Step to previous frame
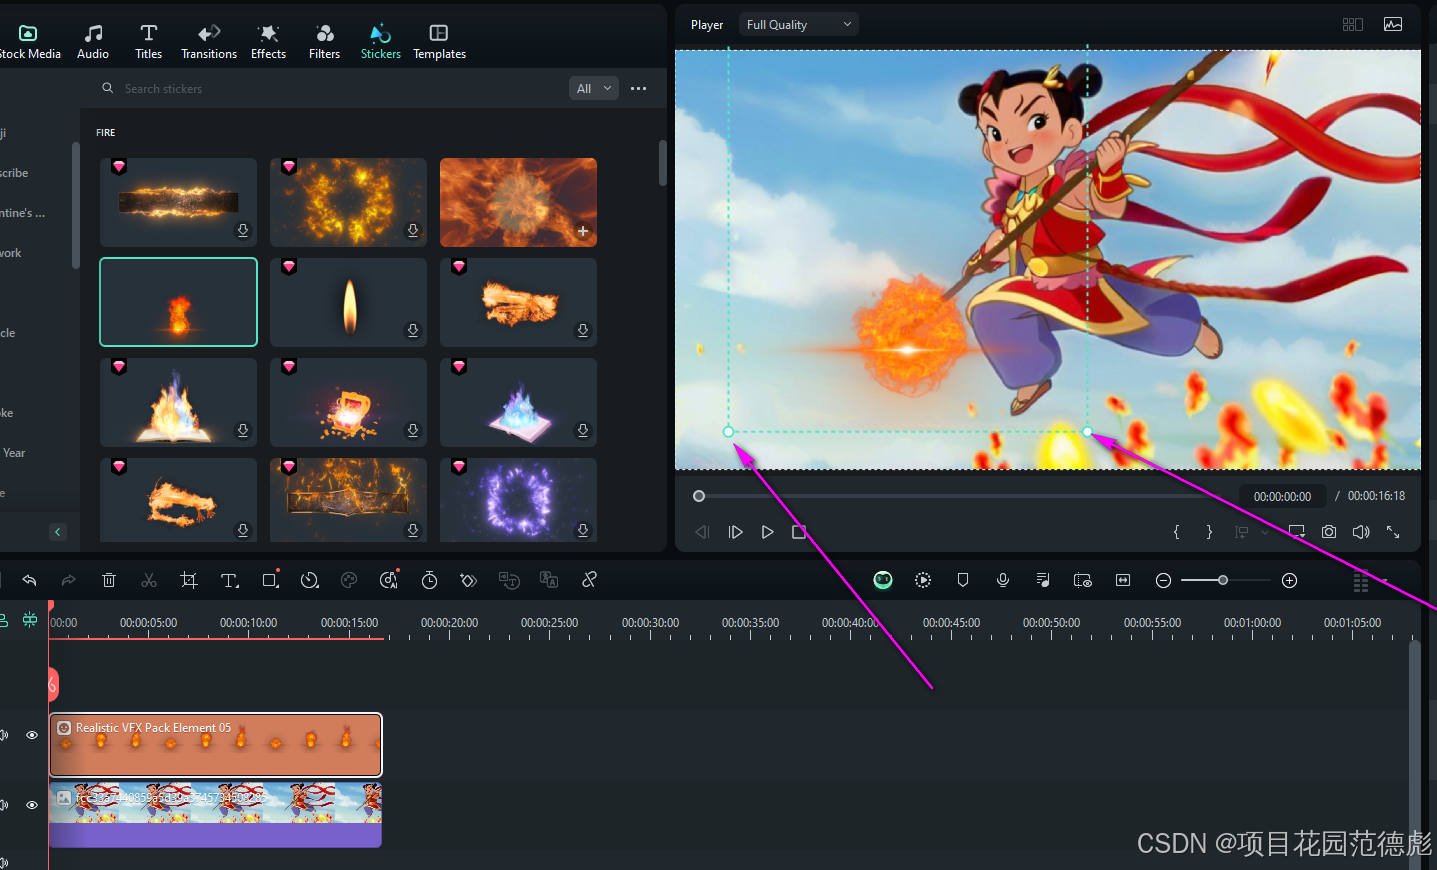The image size is (1437, 870). coord(702,532)
